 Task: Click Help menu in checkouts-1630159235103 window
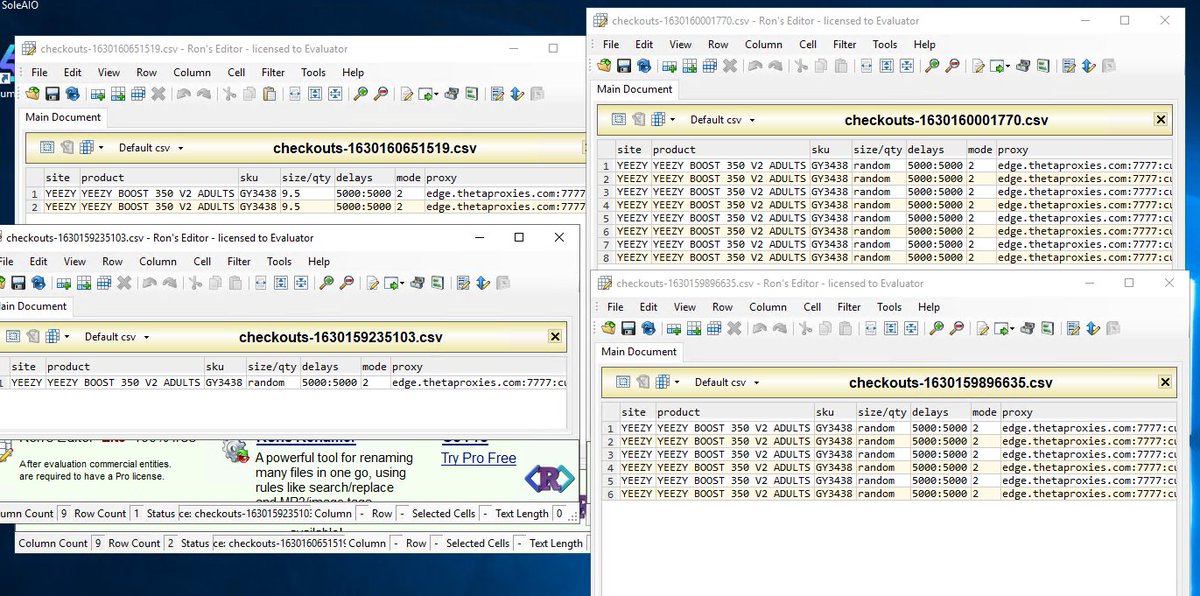319,261
